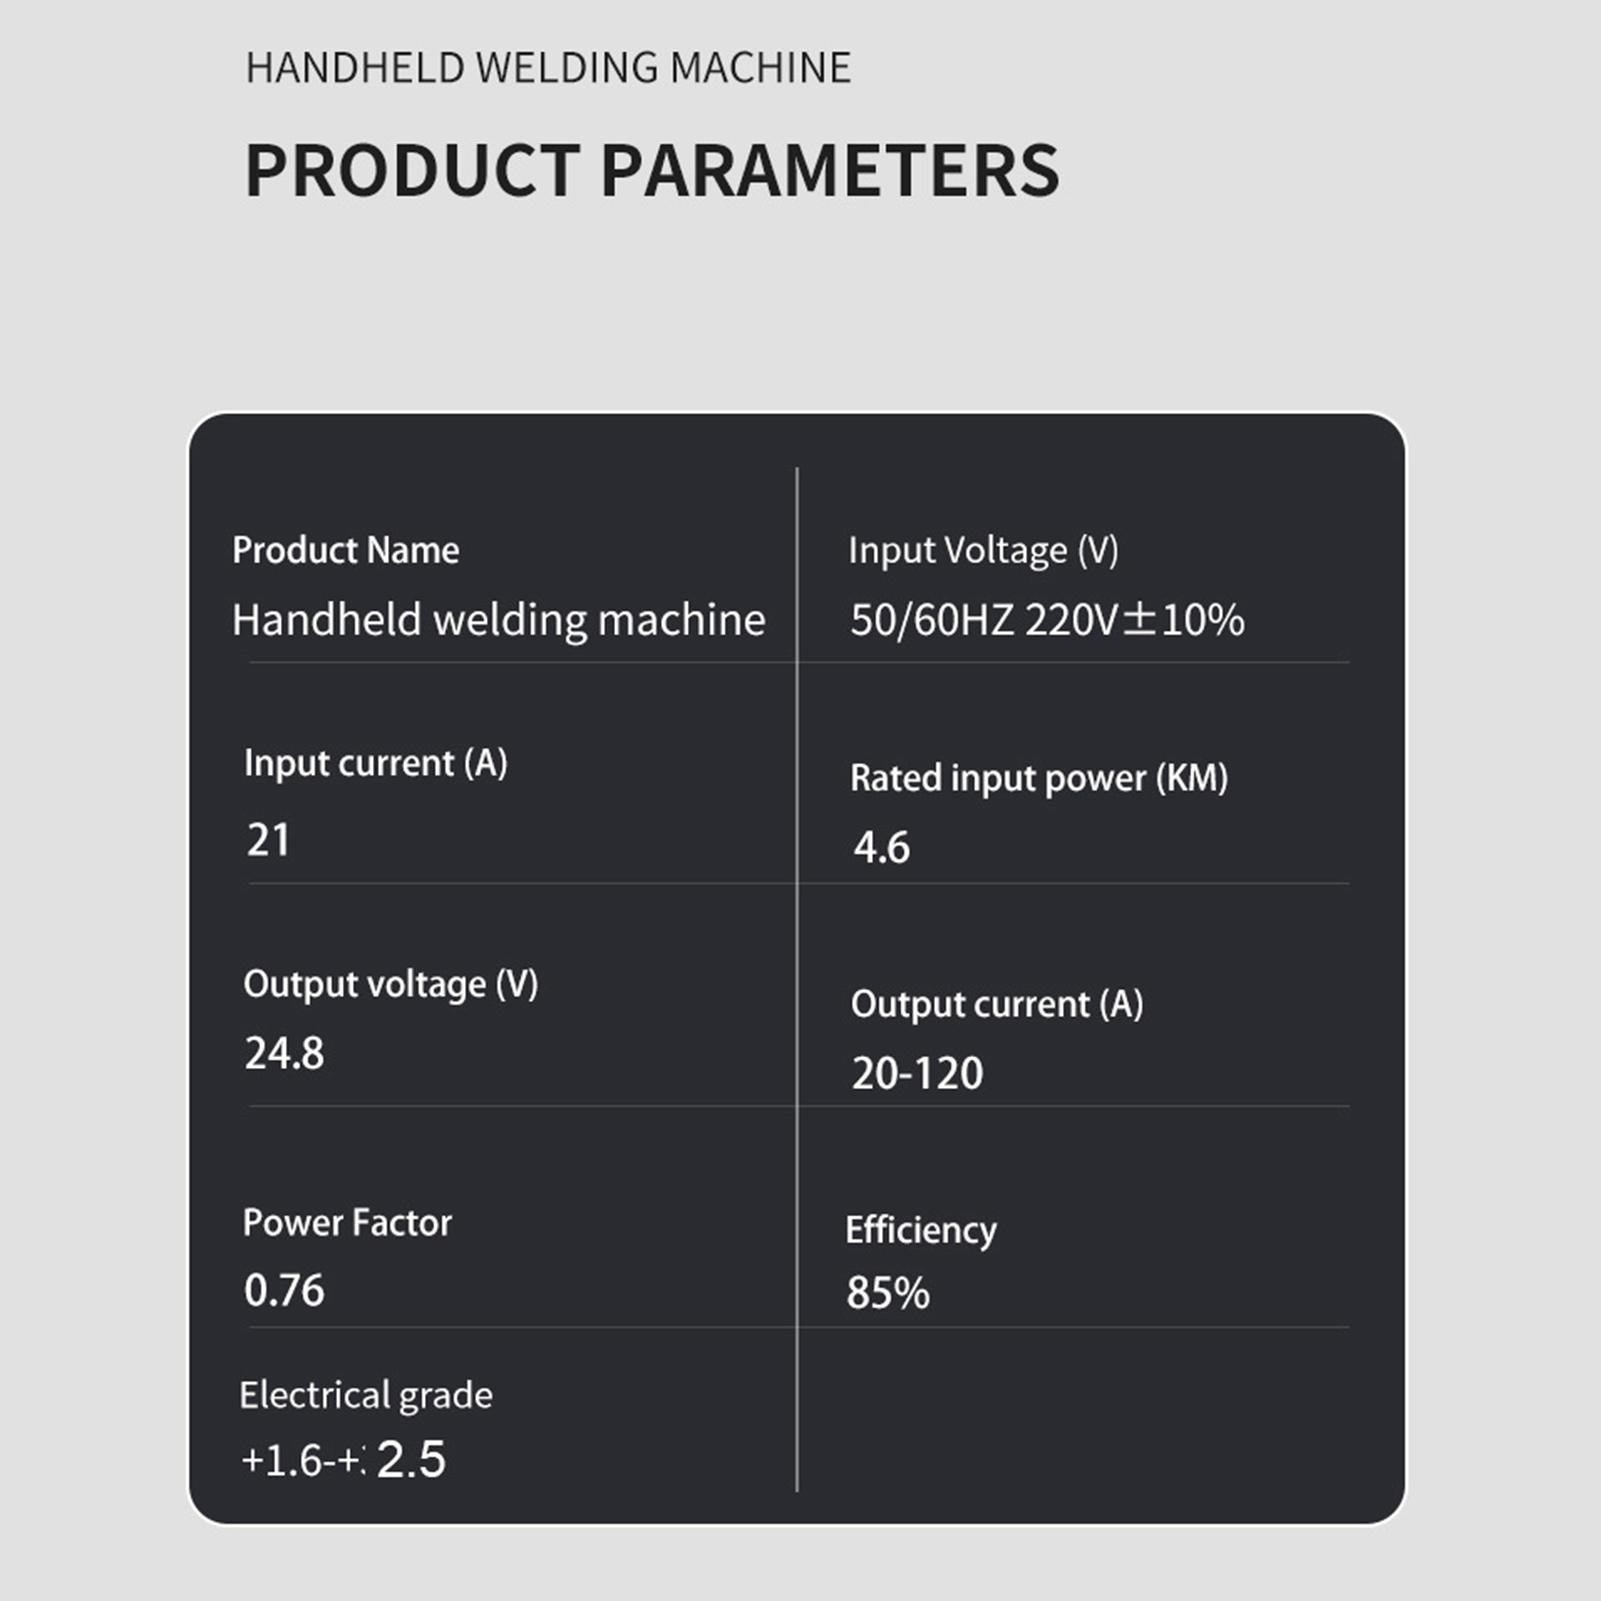Select the Input current (A) label

[x=375, y=763]
